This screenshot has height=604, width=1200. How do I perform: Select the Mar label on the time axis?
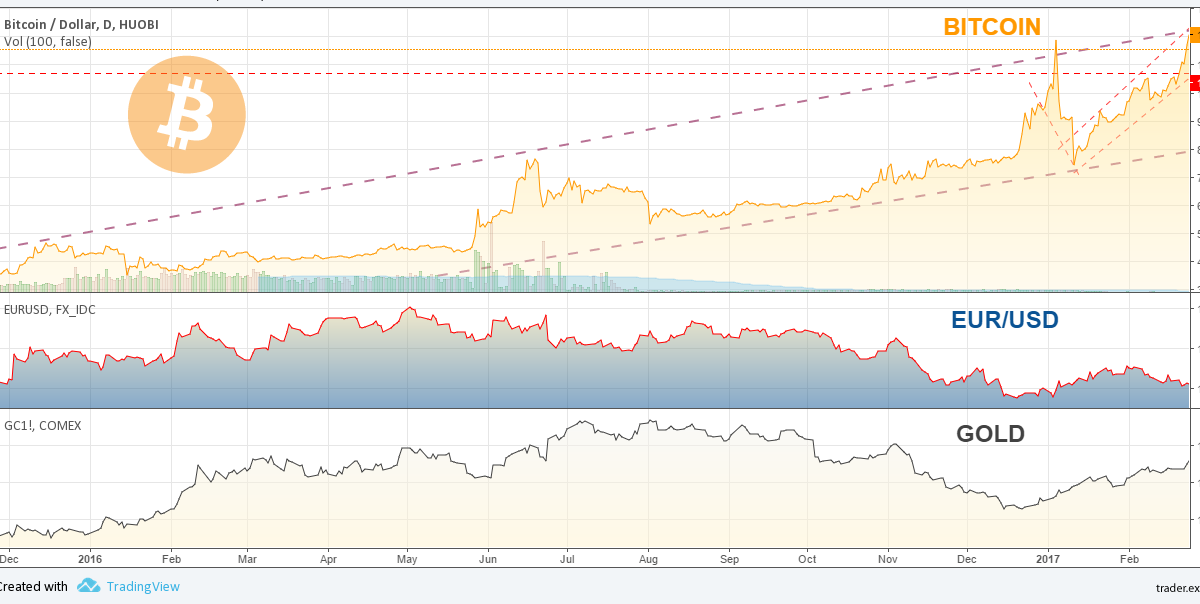point(248,560)
